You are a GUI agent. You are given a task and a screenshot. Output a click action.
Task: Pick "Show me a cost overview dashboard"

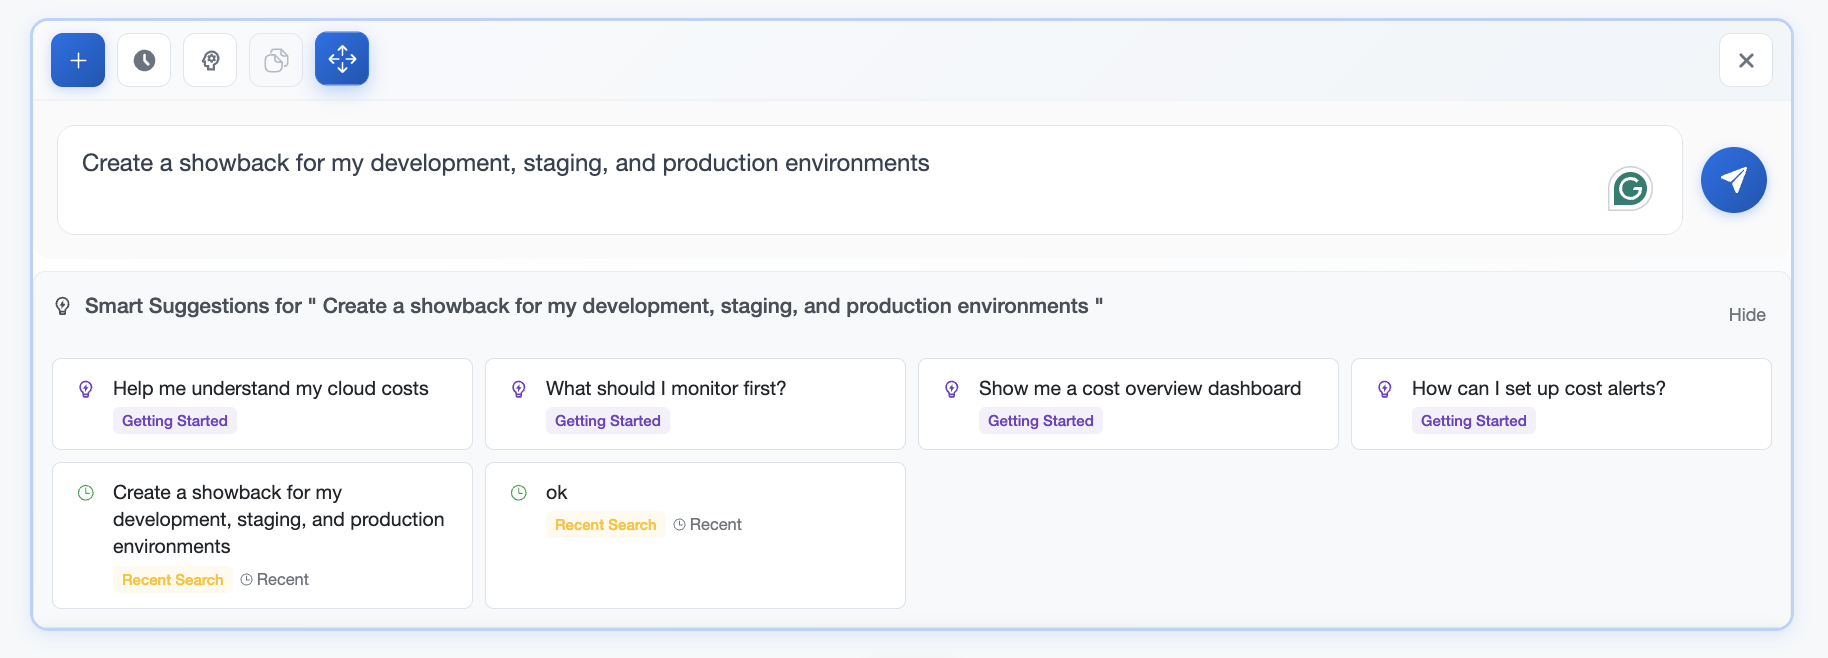[x=1139, y=389]
